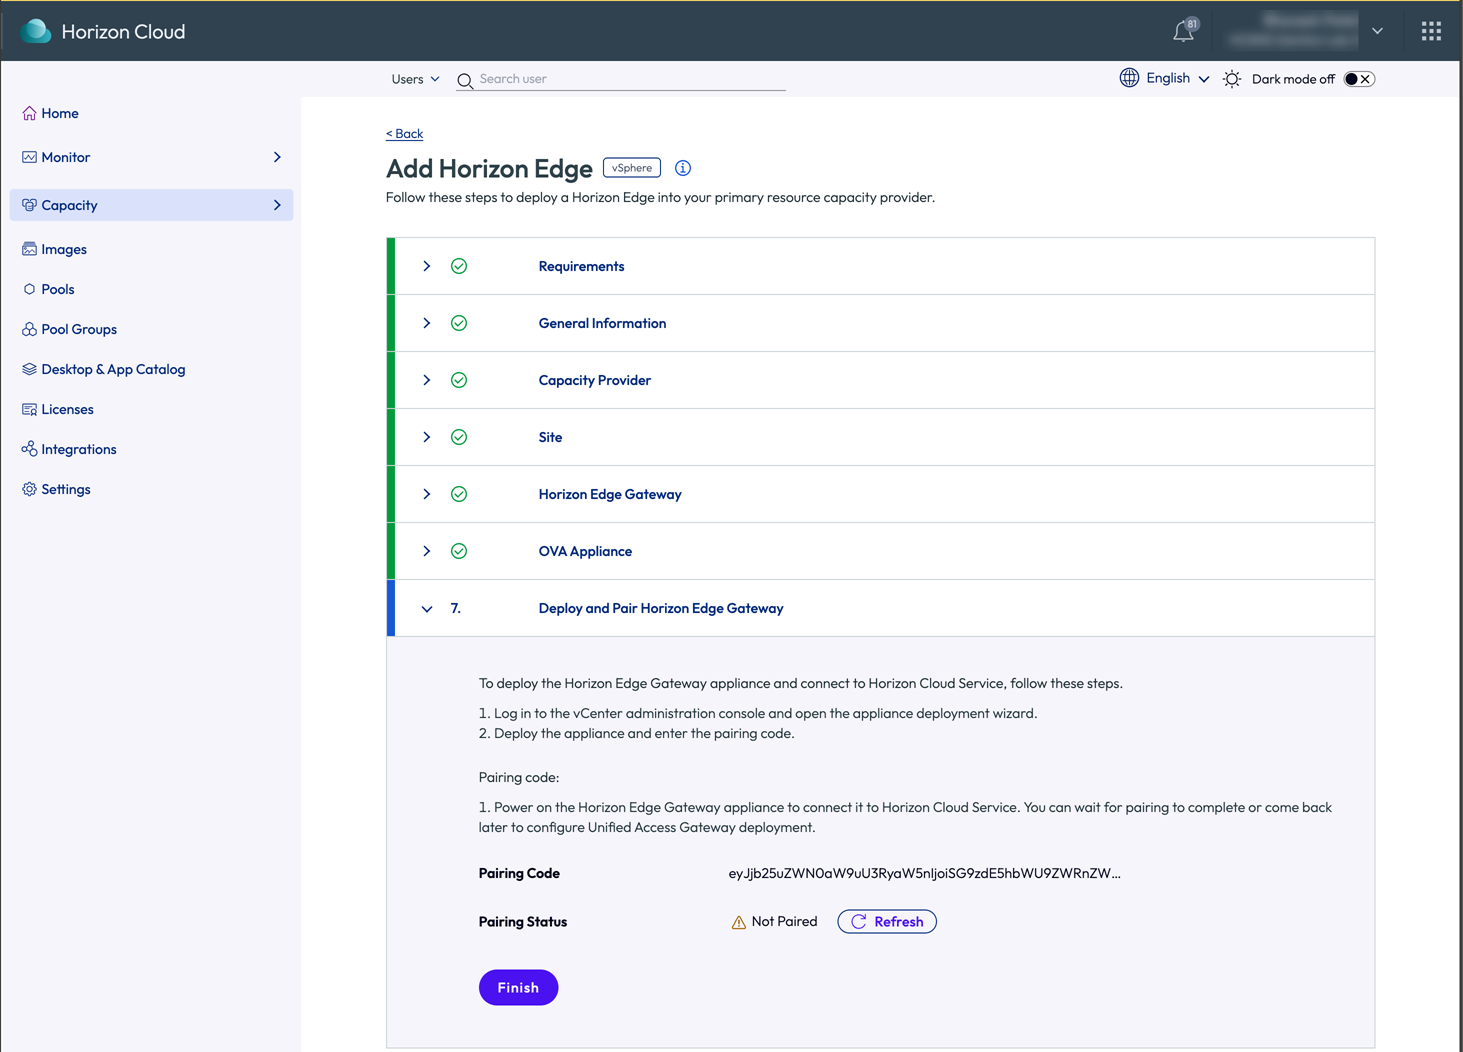
Task: Expand the Horizon Edge Gateway step chevron
Action: [427, 494]
